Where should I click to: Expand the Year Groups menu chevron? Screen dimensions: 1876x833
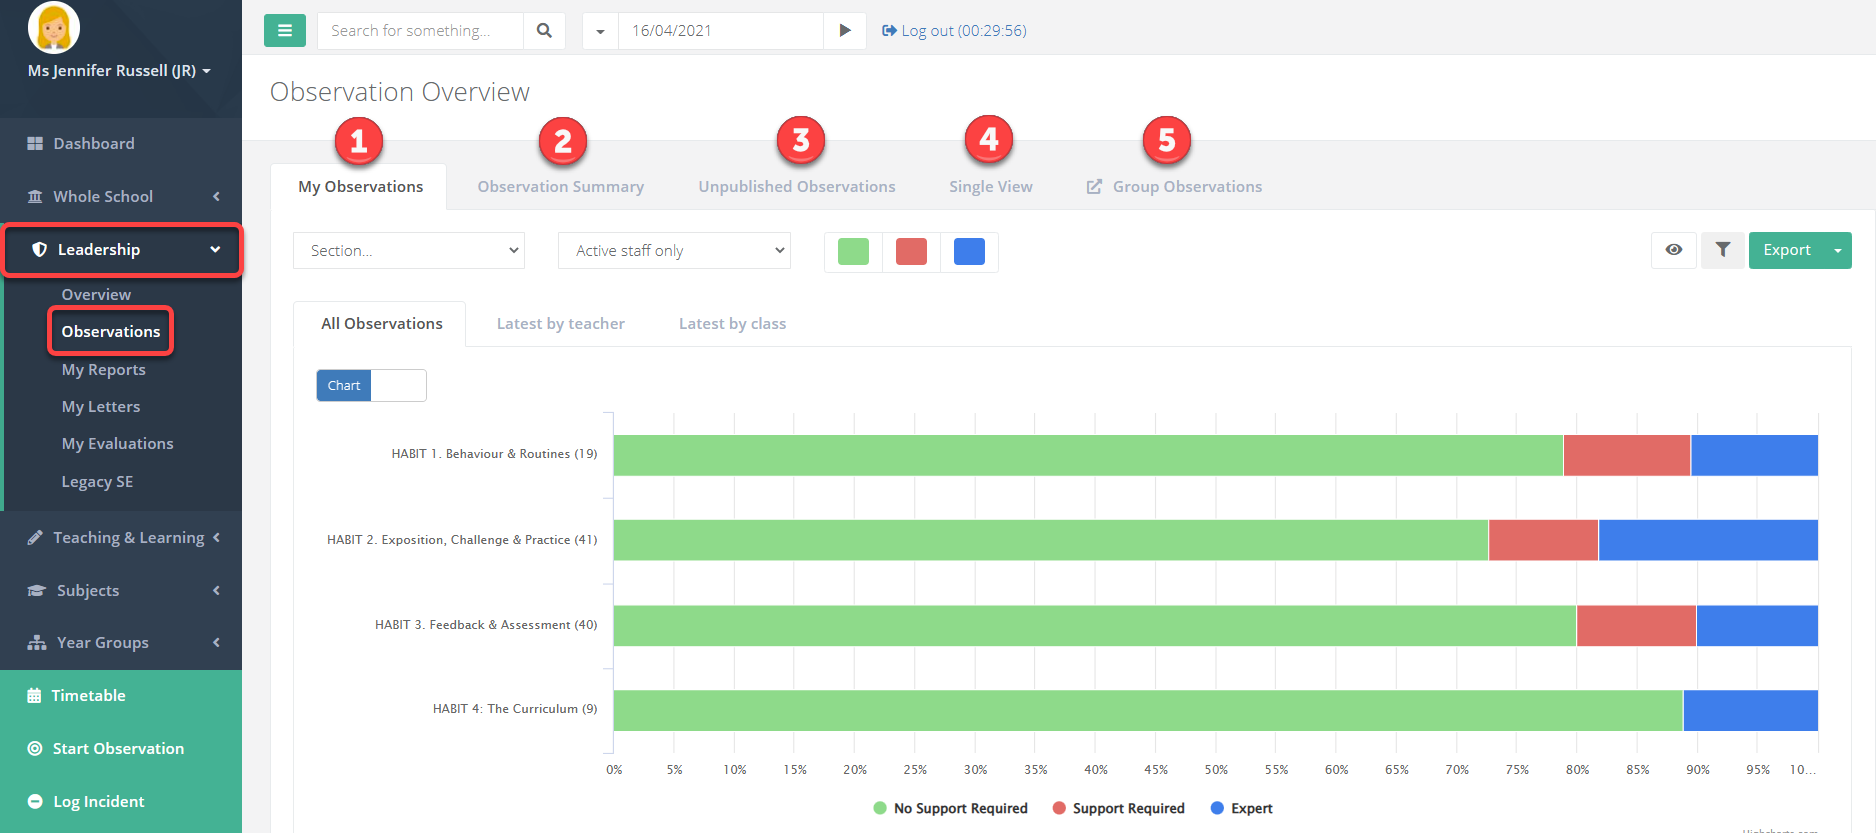216,643
